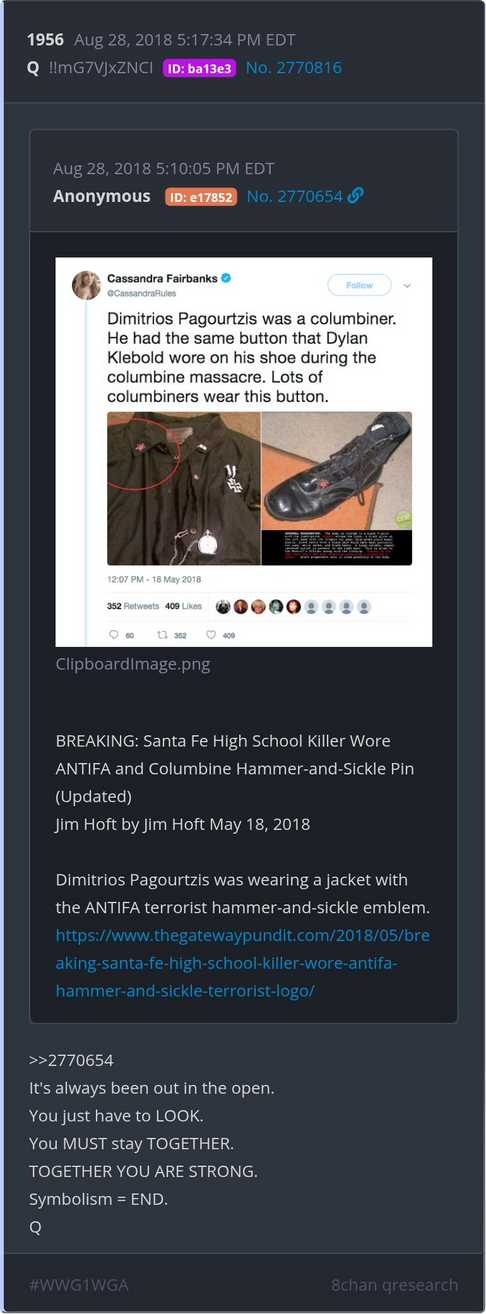Click the verified badge next to Cassandra Fairbanks
Viewport: 486px width, 1314px height.
(x=227, y=278)
